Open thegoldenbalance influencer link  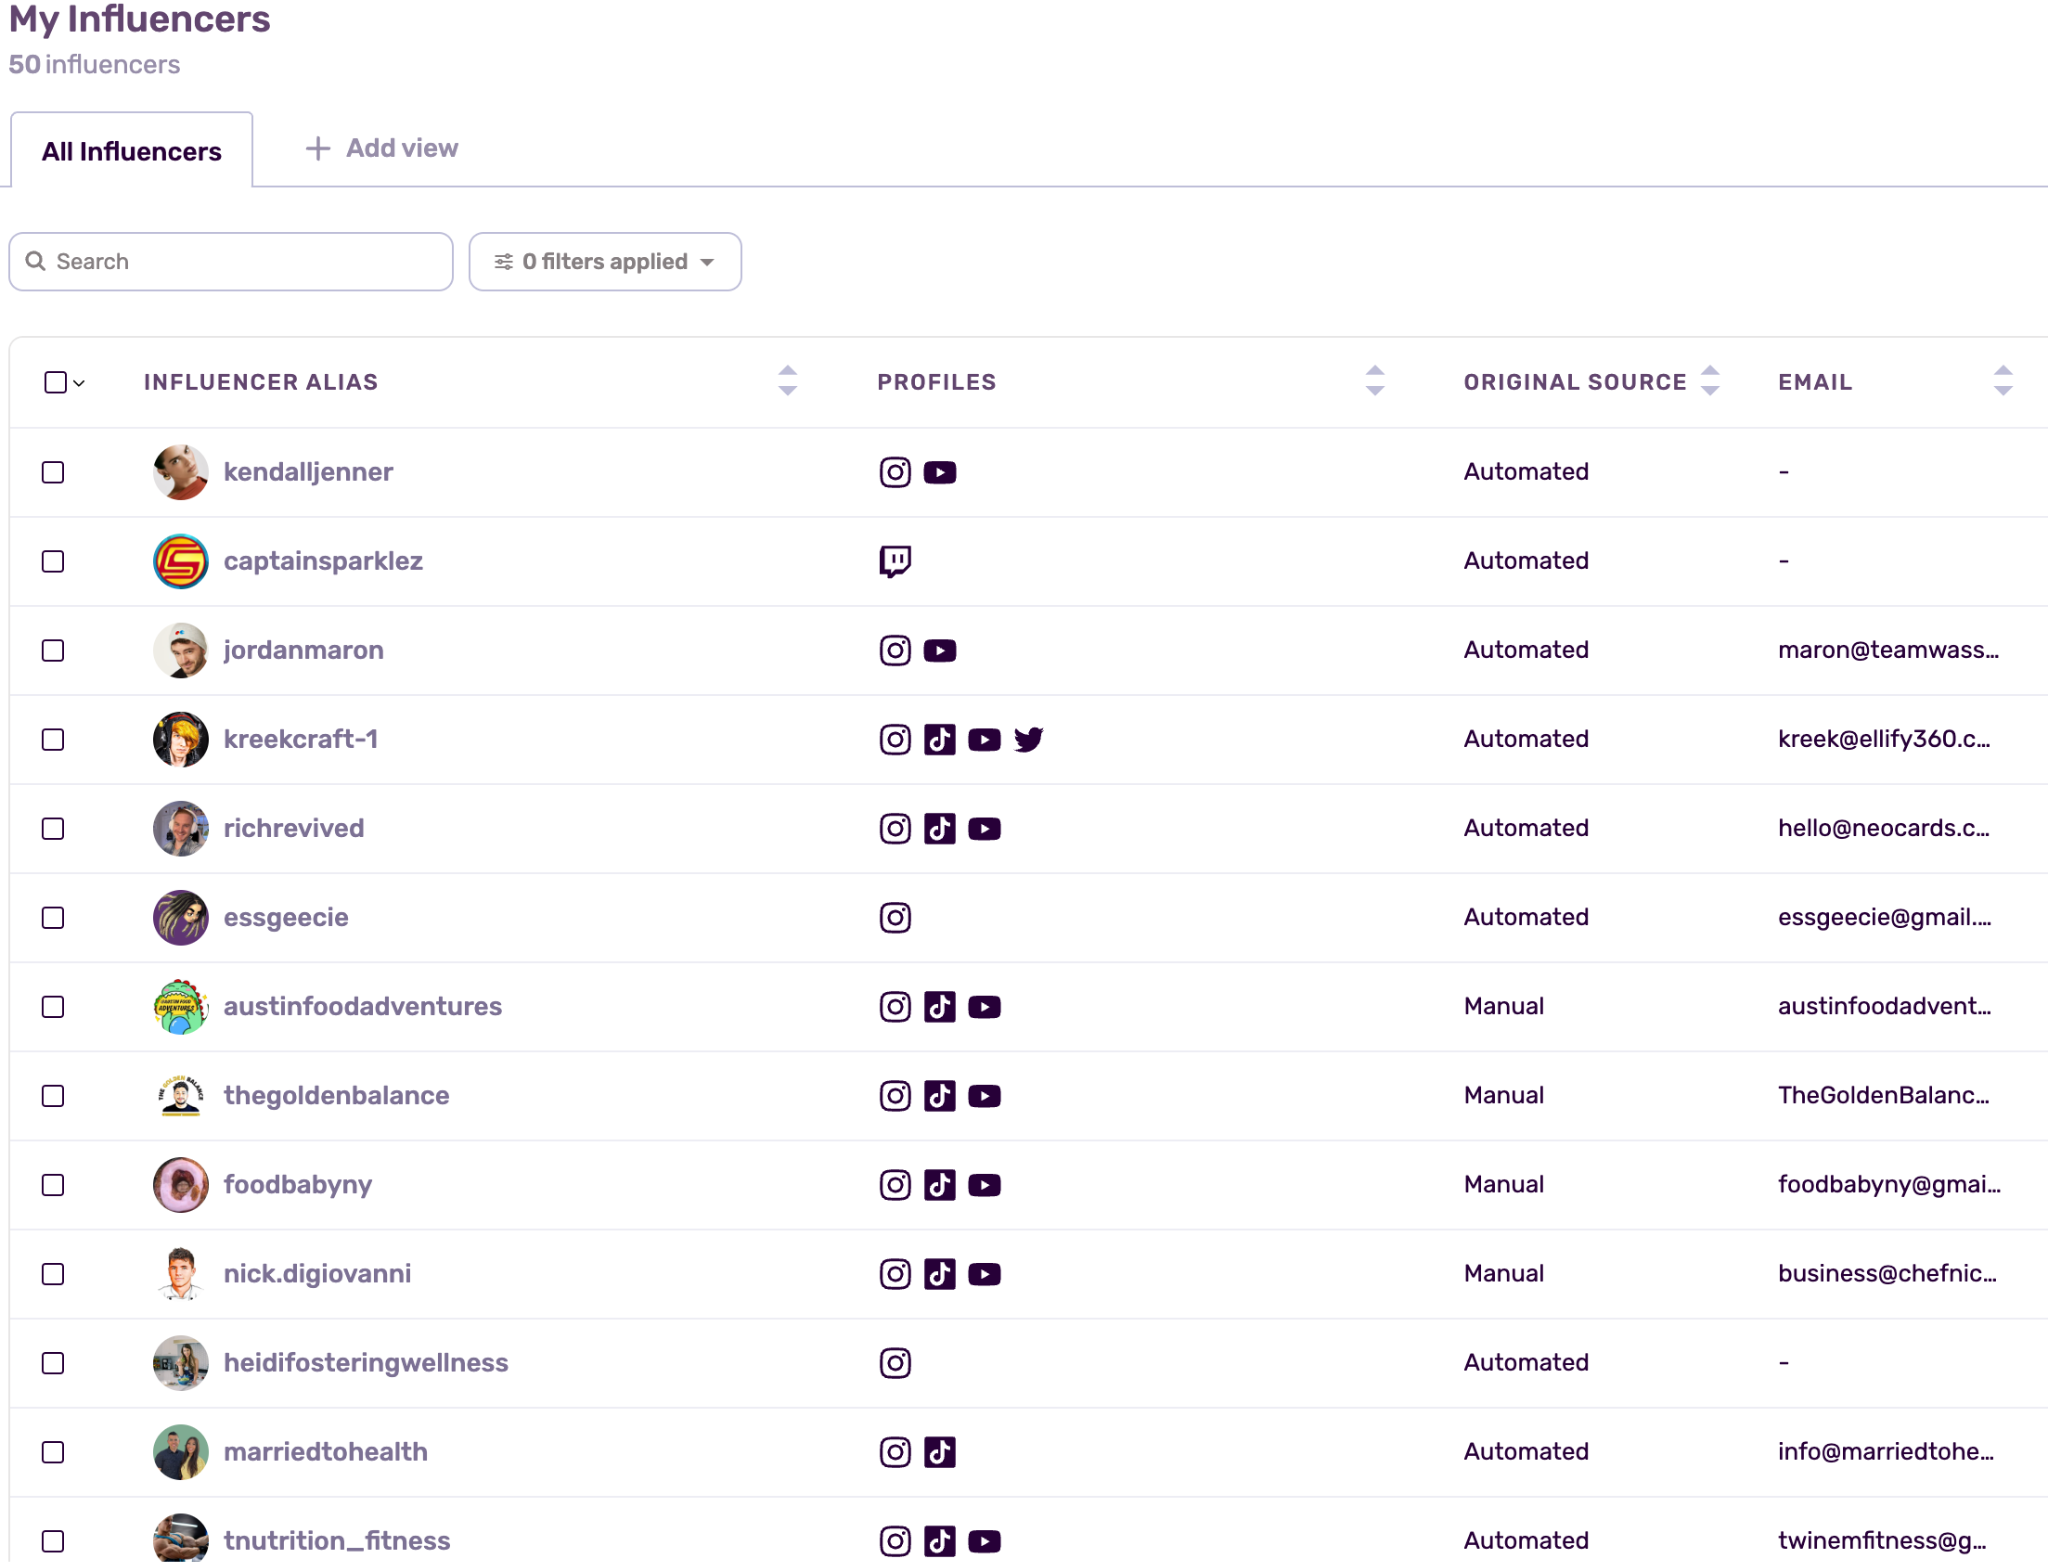336,1096
